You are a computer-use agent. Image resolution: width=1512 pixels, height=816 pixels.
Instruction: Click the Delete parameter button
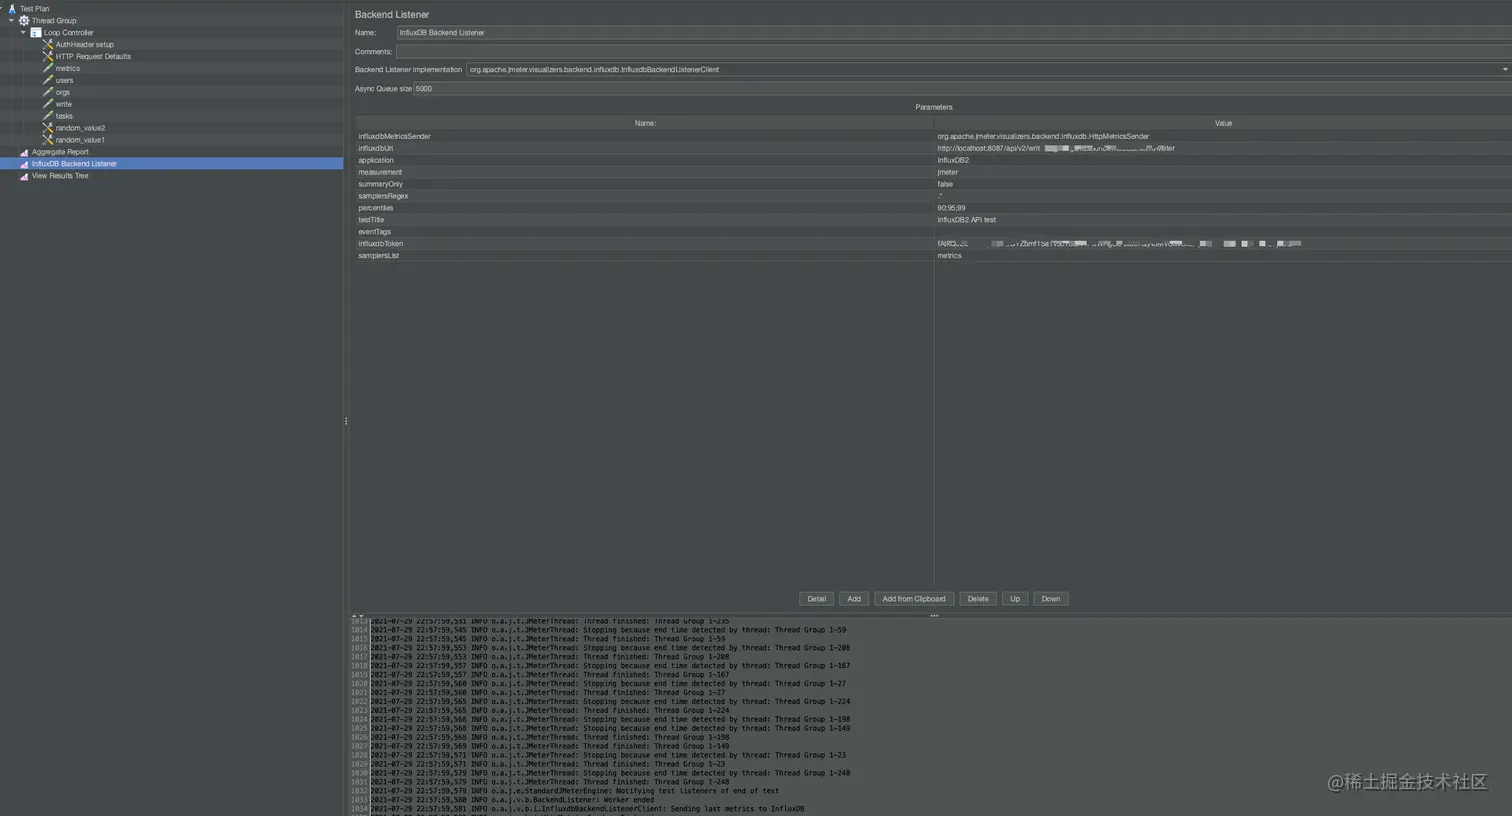978,599
